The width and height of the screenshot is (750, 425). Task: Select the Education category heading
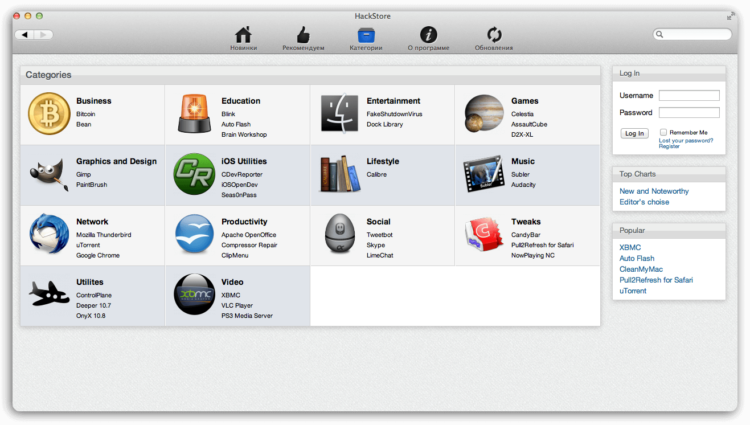click(241, 101)
